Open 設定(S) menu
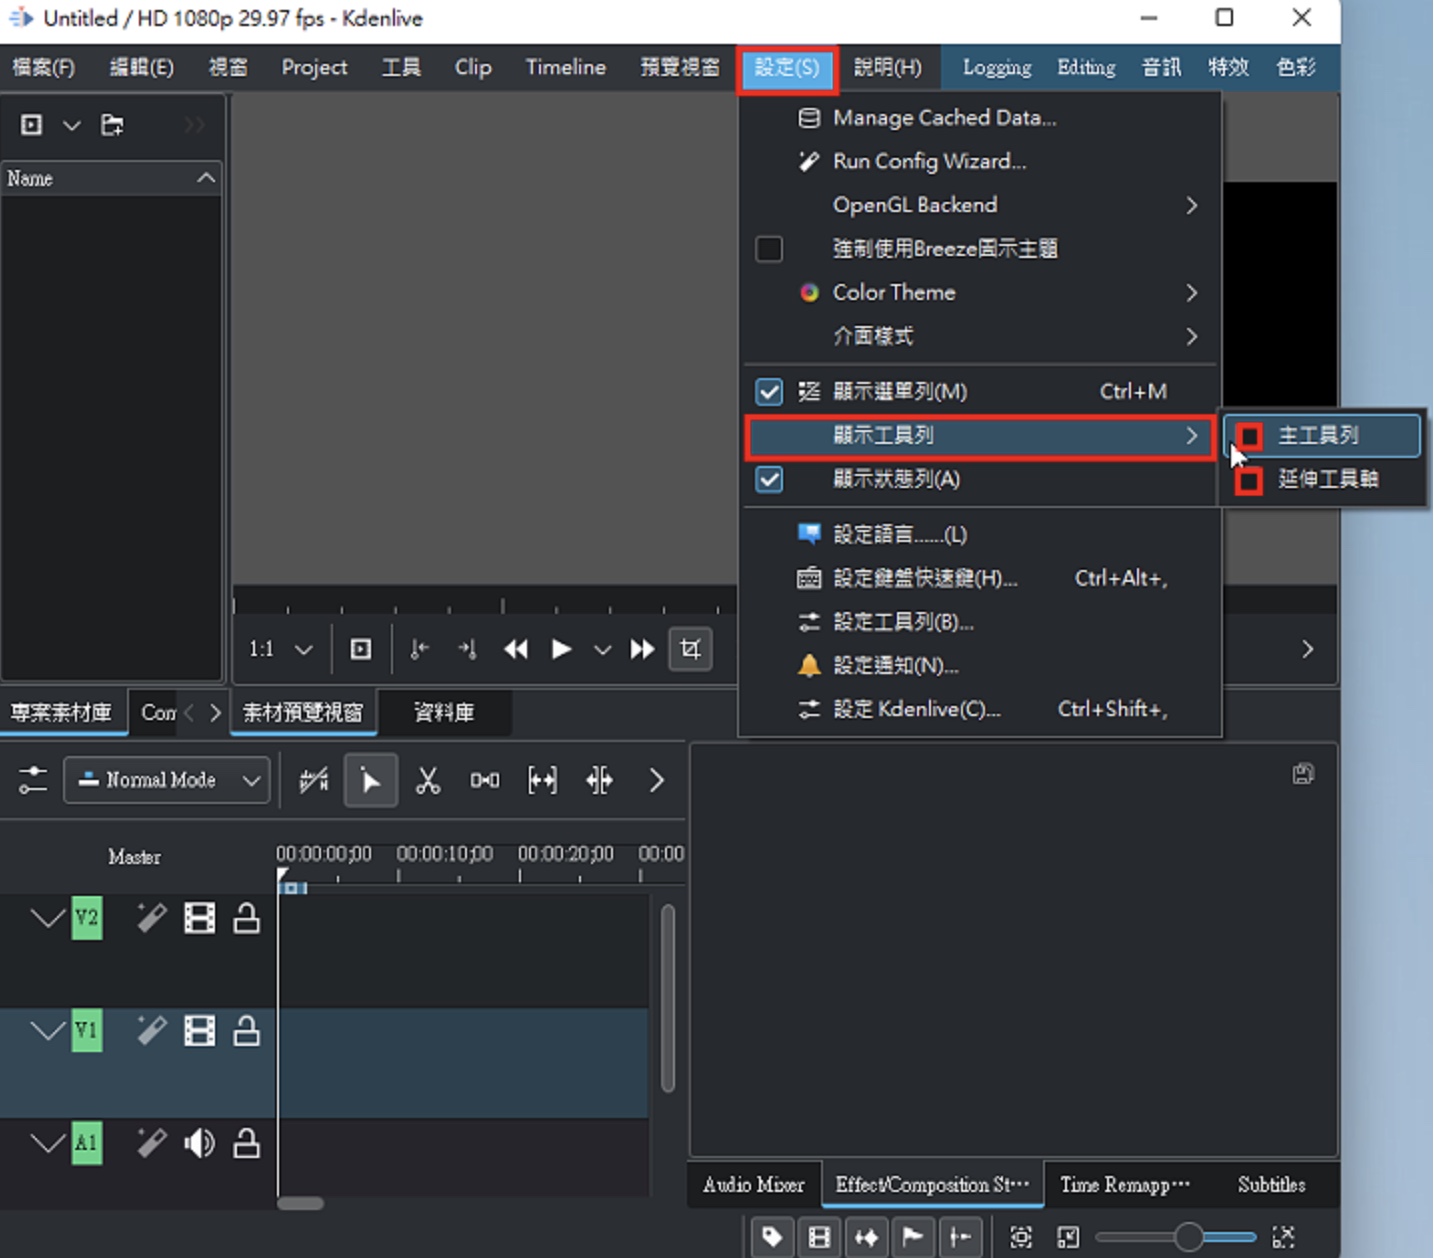 787,68
